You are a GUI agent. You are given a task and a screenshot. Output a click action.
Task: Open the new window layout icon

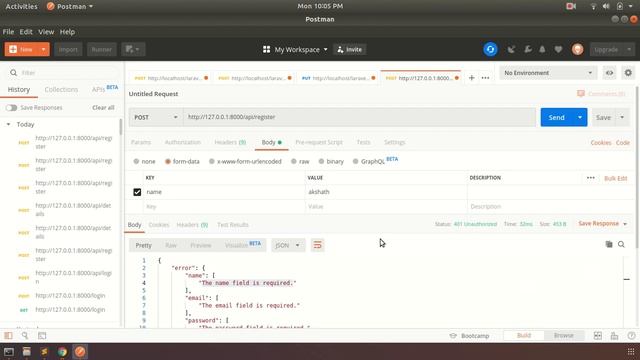[133, 49]
